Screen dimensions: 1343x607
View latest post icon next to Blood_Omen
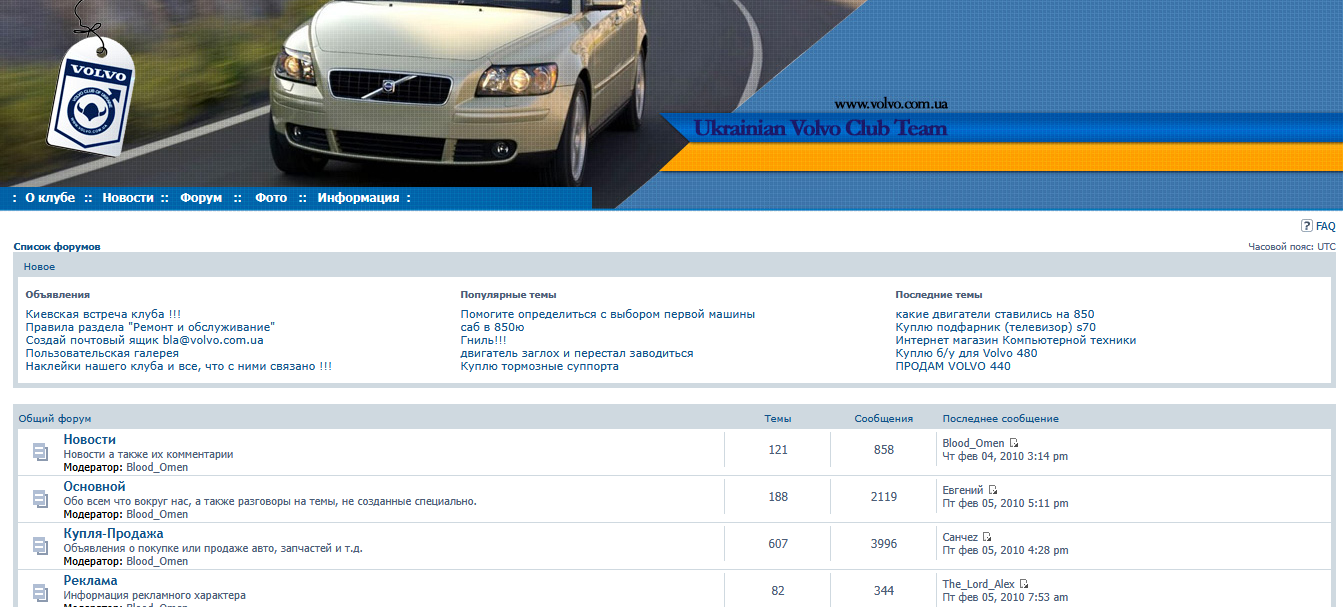tap(1014, 443)
